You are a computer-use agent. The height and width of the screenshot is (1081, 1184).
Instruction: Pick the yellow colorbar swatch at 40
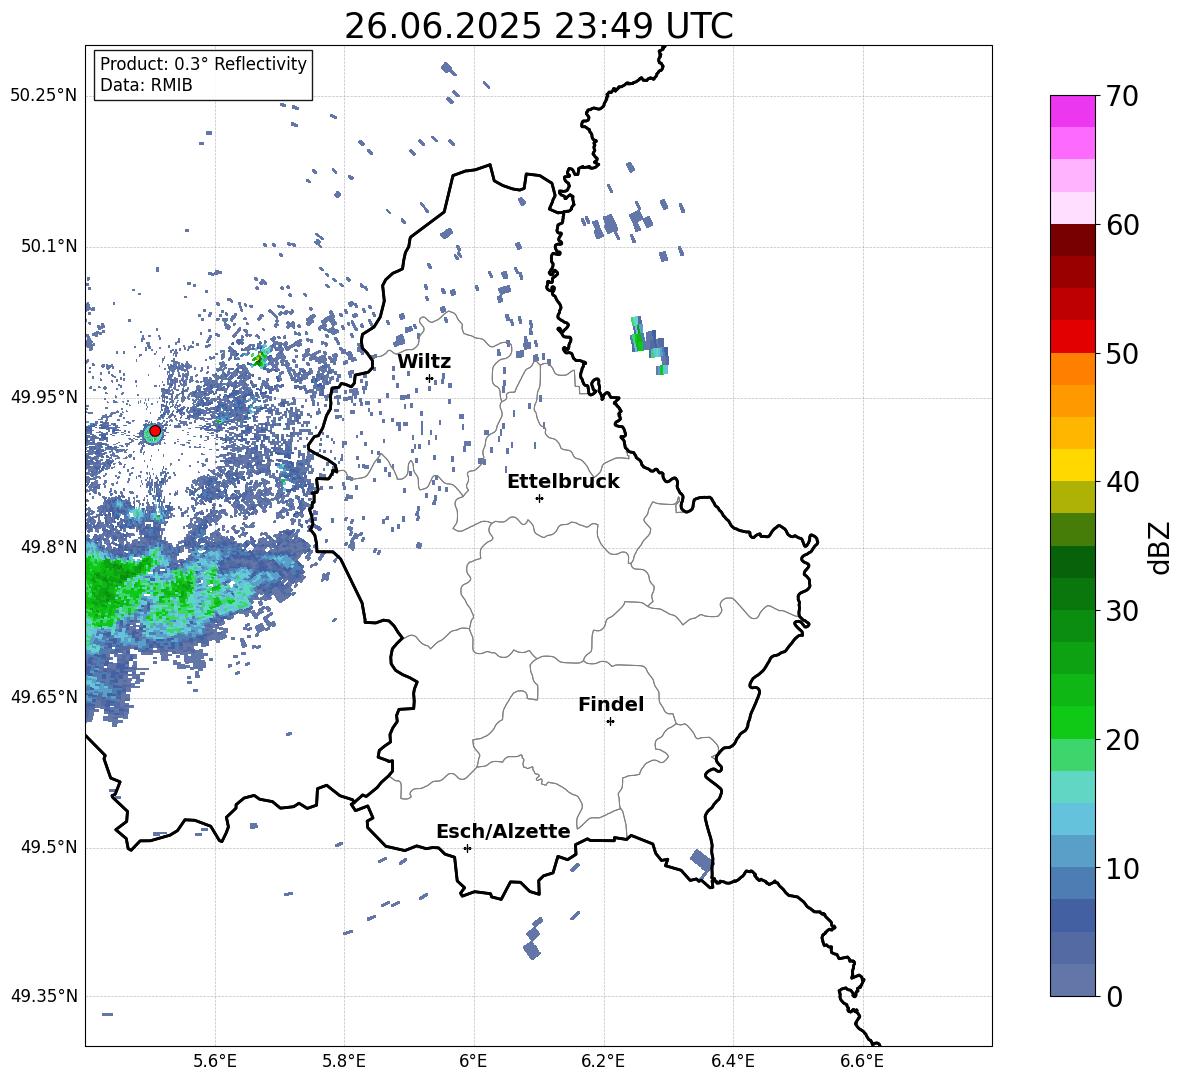(1072, 465)
